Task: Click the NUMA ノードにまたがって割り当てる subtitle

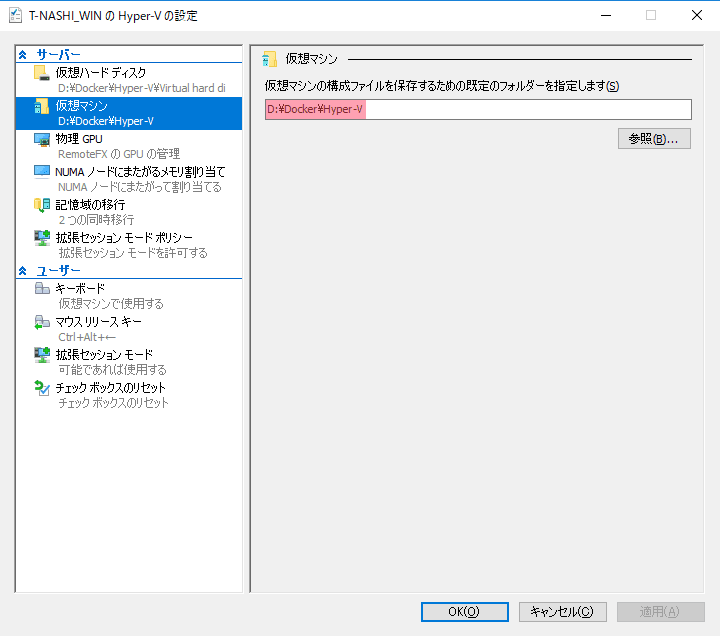Action: 140,187
